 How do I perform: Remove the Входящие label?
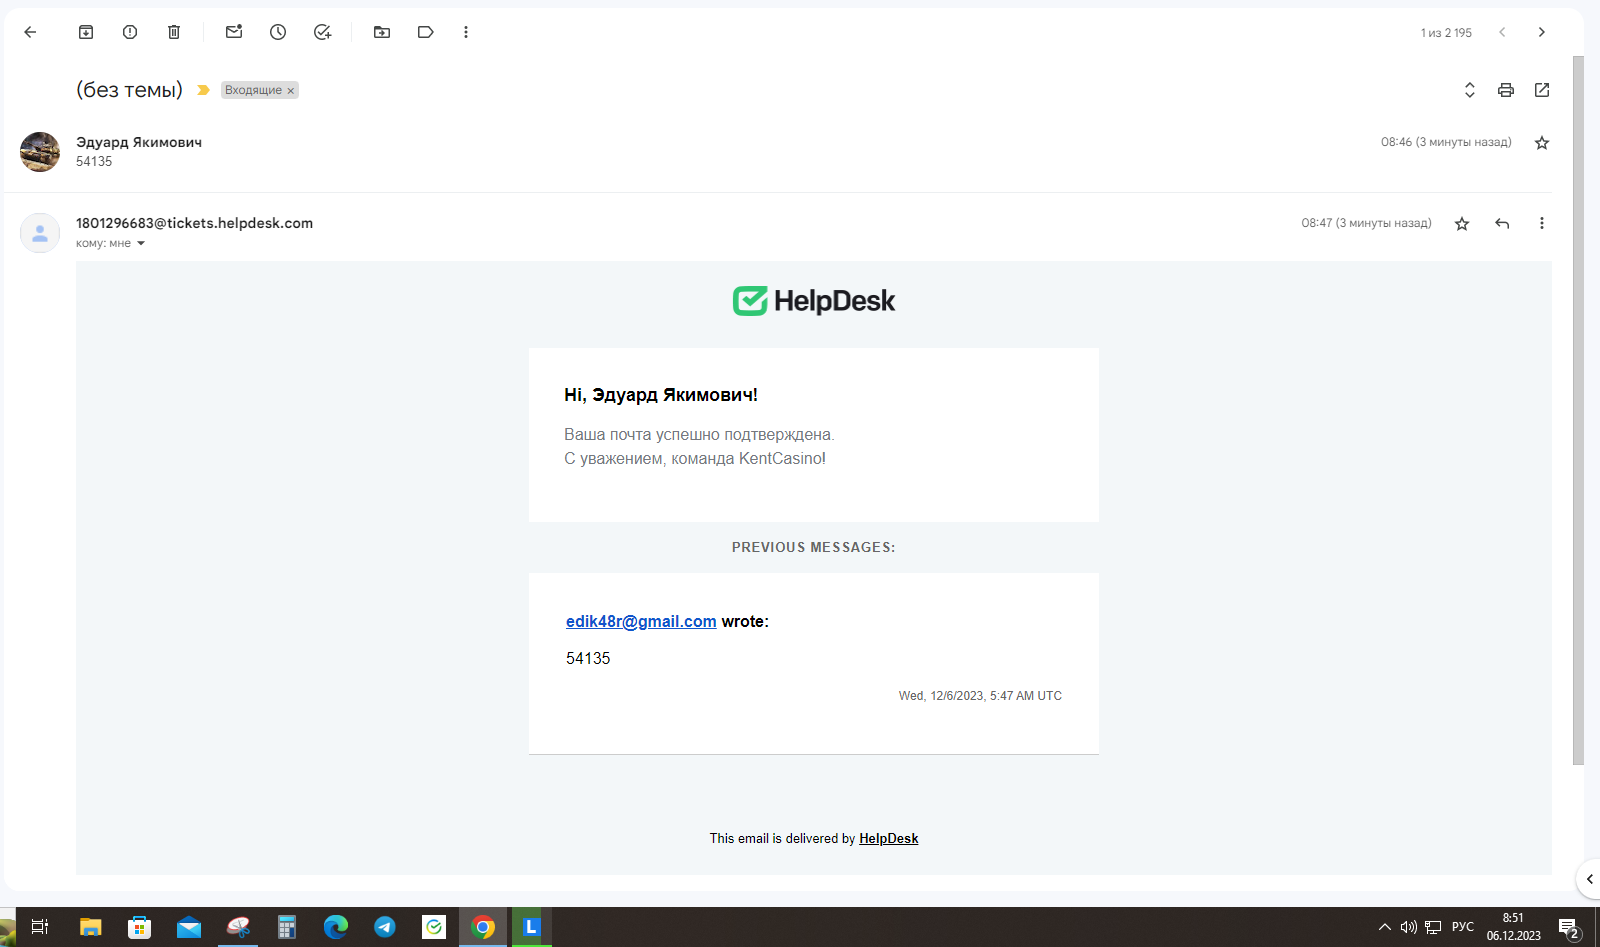coord(291,91)
